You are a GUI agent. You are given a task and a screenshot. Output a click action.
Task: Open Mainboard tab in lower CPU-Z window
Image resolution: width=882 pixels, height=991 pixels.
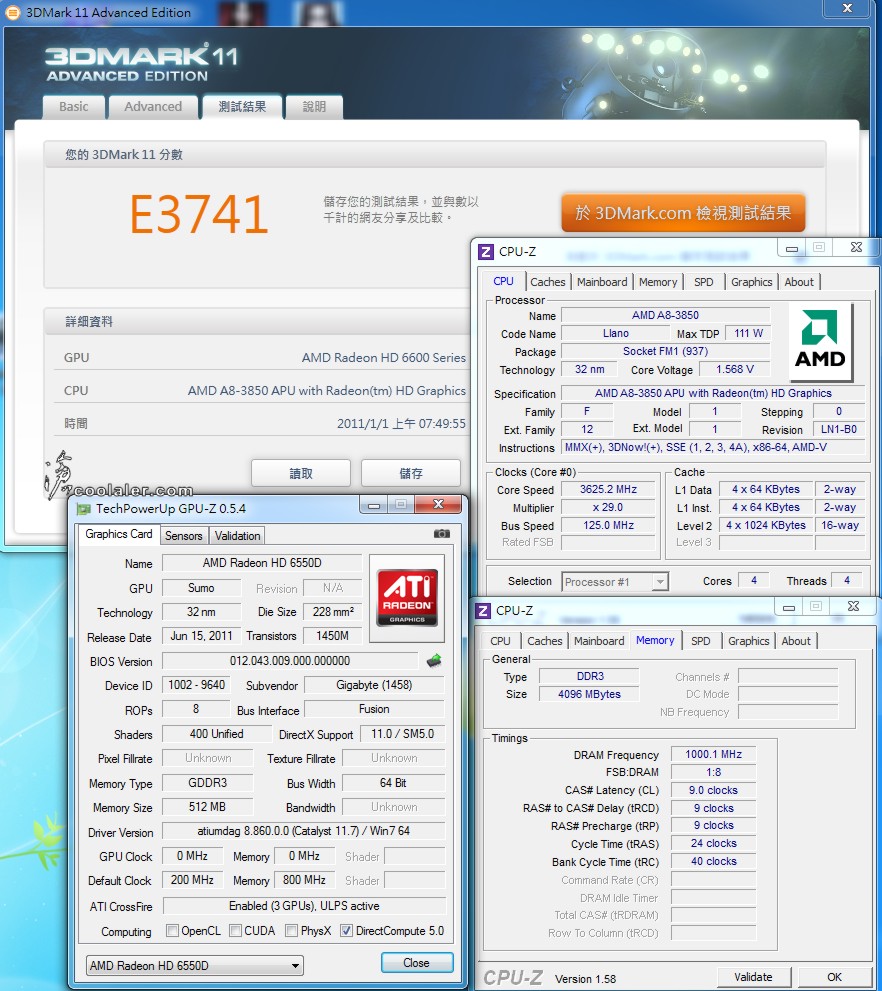coord(599,641)
